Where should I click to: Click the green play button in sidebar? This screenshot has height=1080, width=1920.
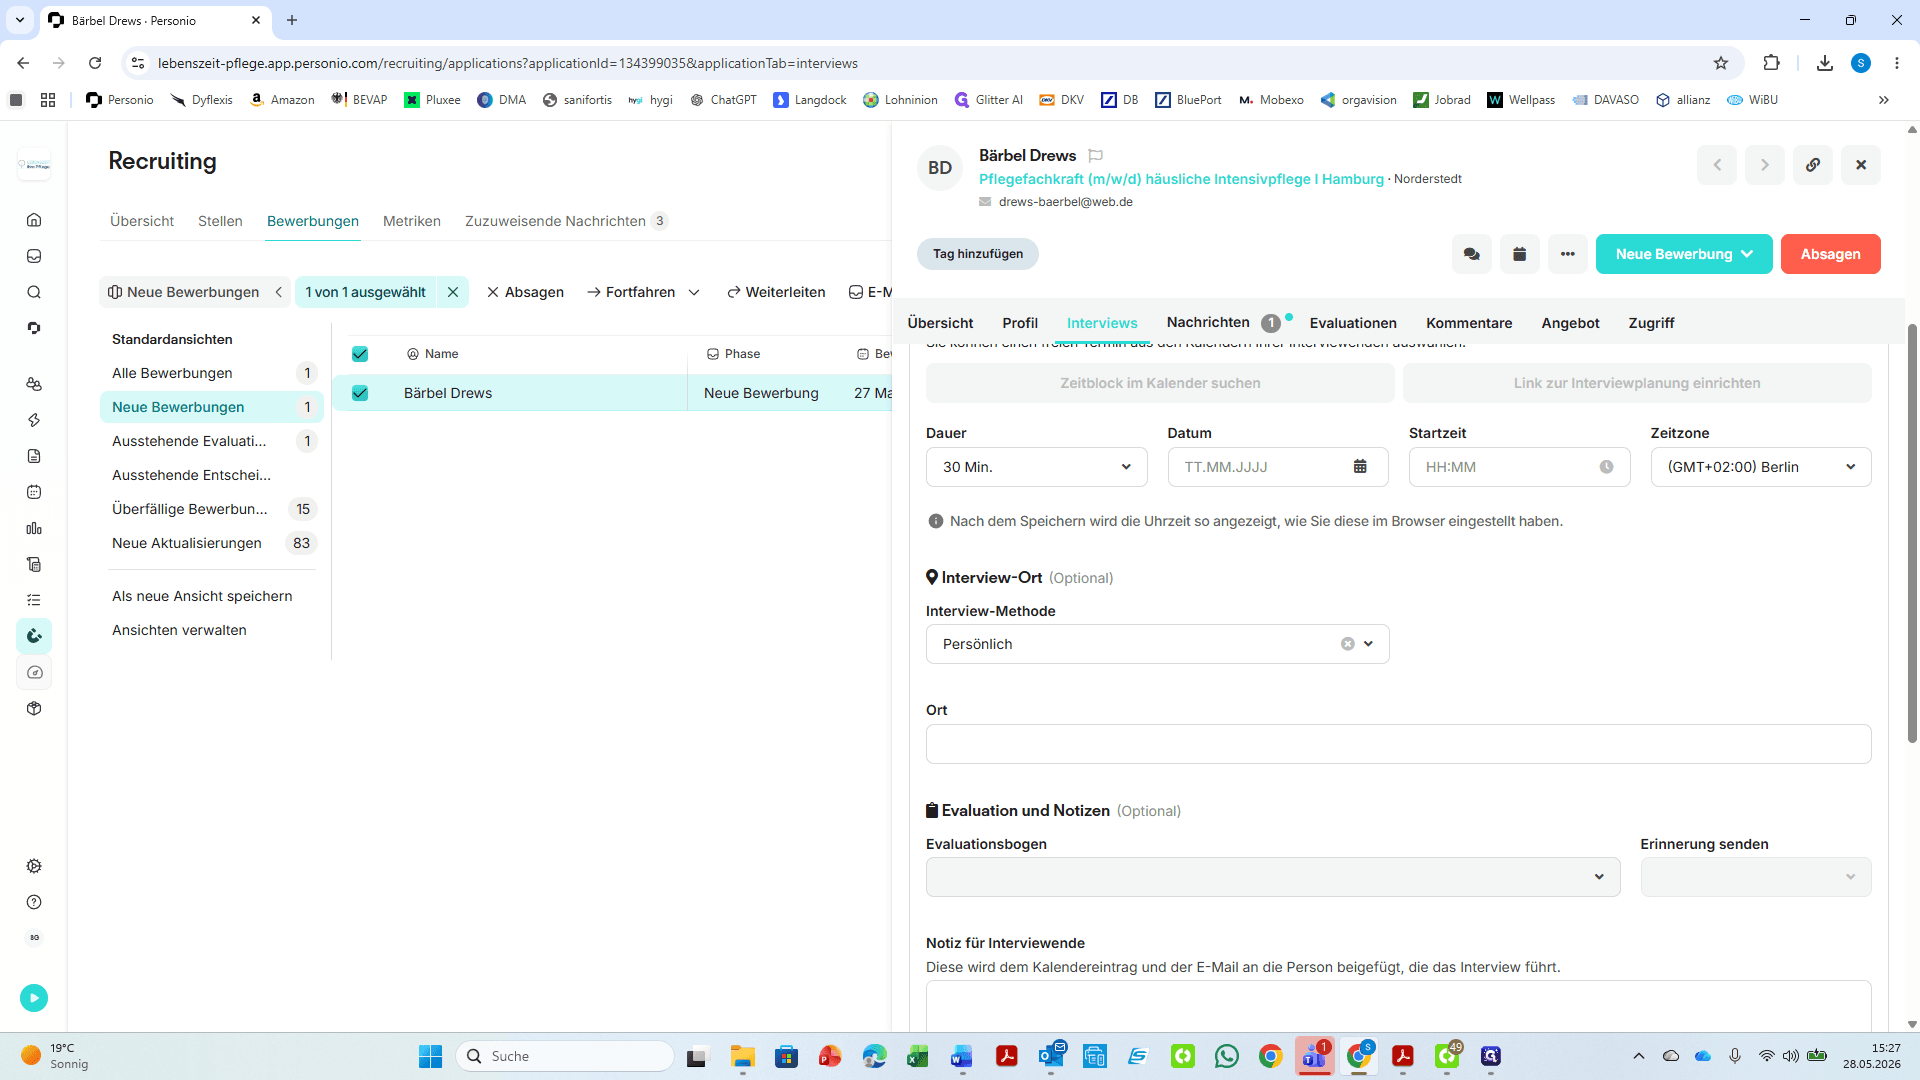click(x=34, y=997)
